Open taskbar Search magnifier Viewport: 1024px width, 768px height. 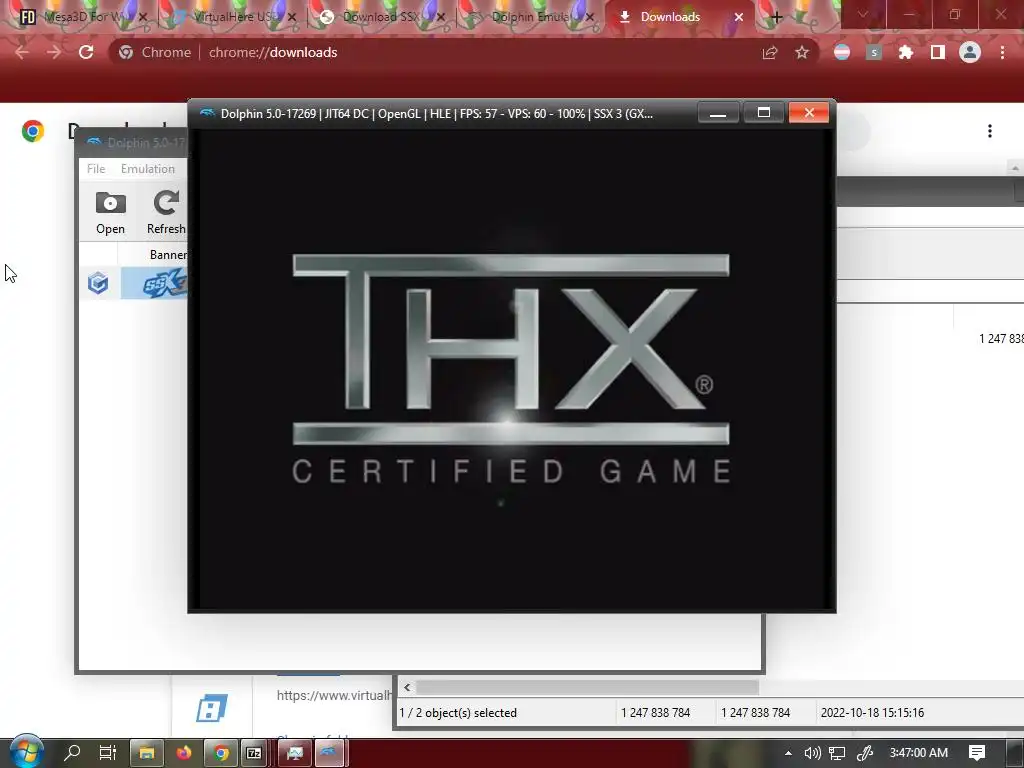pos(72,752)
